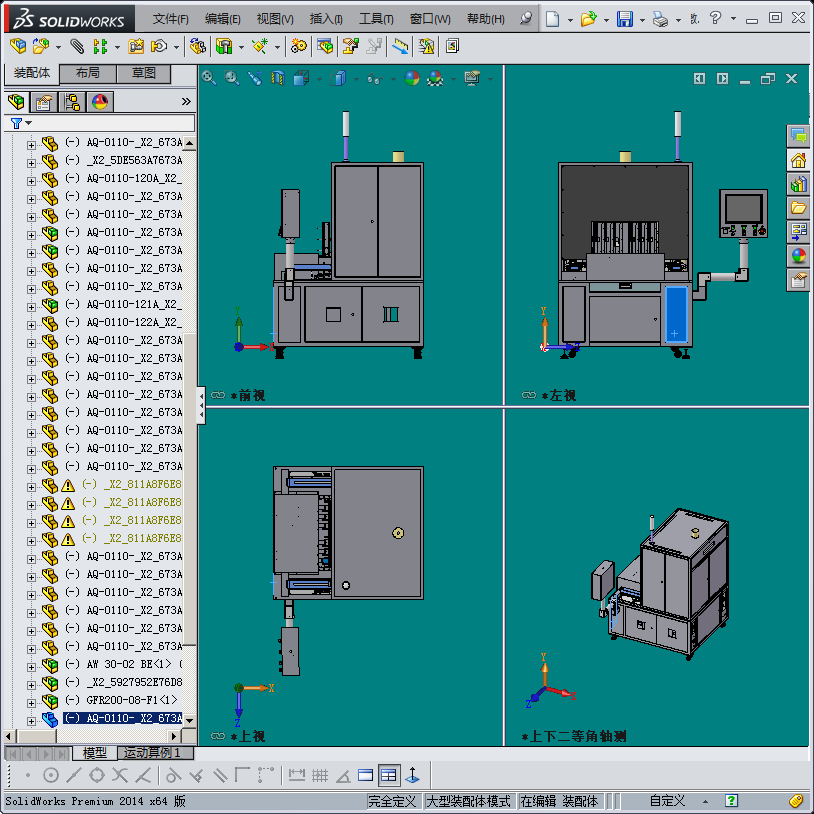Toggle the Grid snap icon

320,776
